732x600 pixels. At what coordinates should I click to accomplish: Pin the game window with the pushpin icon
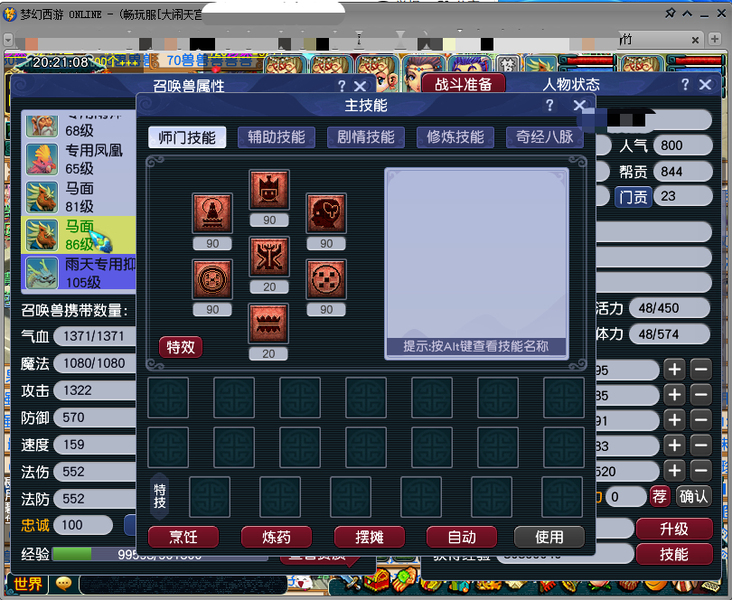(x=670, y=13)
